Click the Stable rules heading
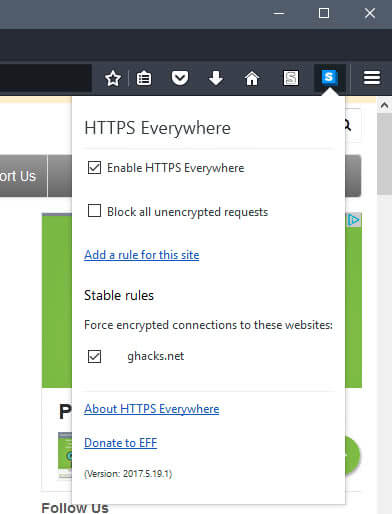The width and height of the screenshot is (392, 514). (119, 295)
